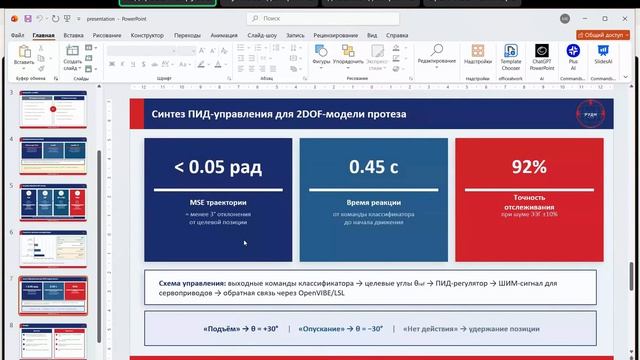Toggle bold Ж formatting

112,64
